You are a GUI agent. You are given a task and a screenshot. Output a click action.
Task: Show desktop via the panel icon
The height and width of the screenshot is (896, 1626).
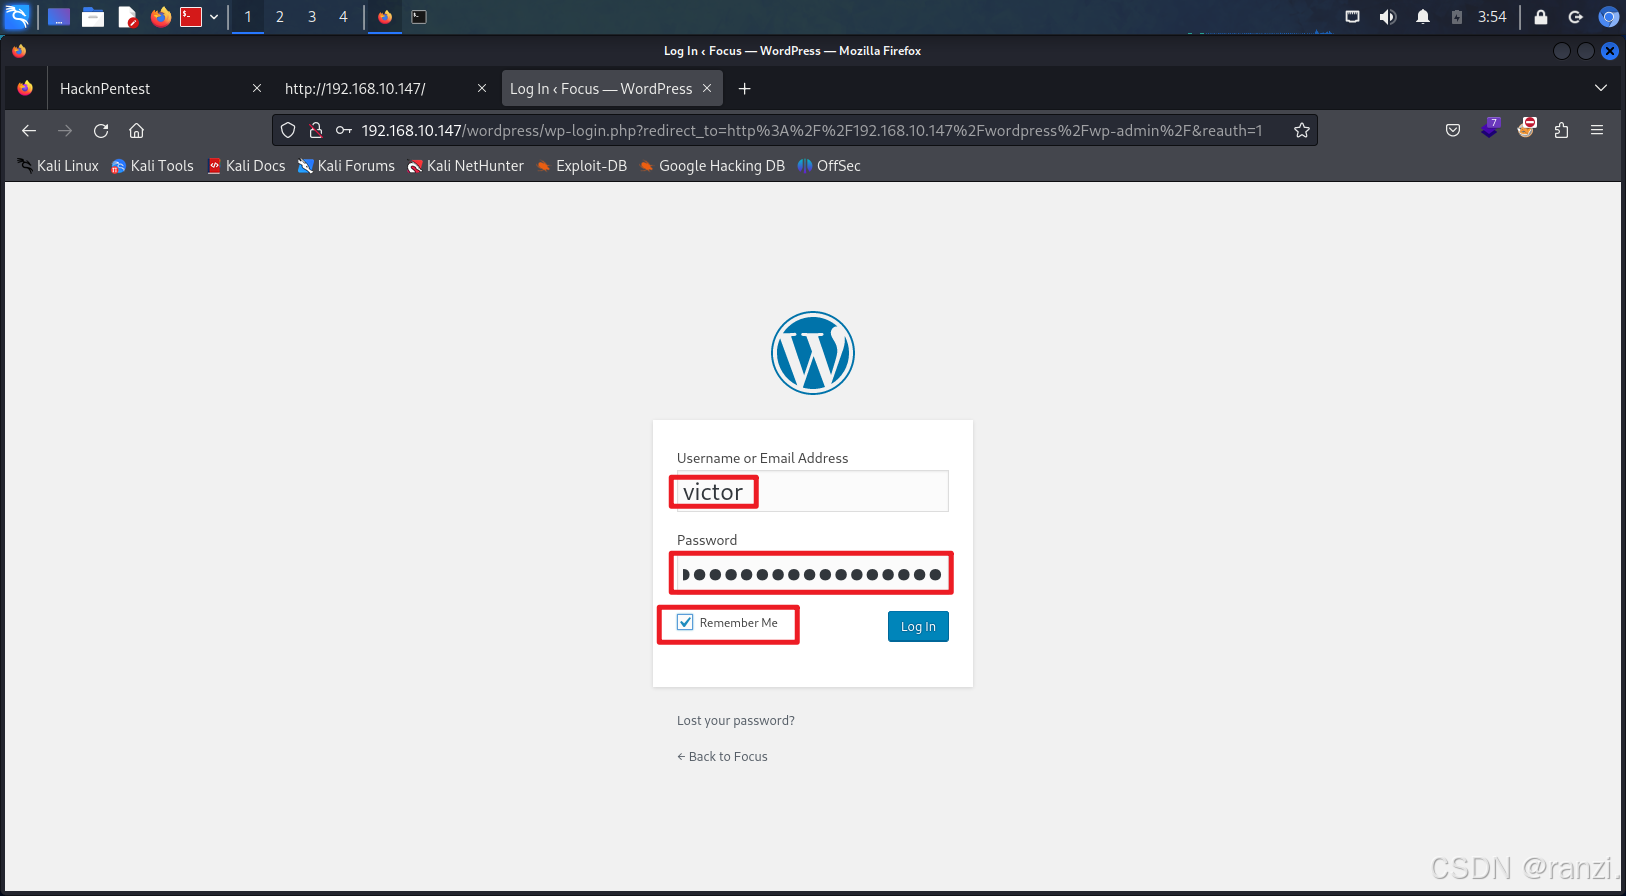click(x=59, y=17)
